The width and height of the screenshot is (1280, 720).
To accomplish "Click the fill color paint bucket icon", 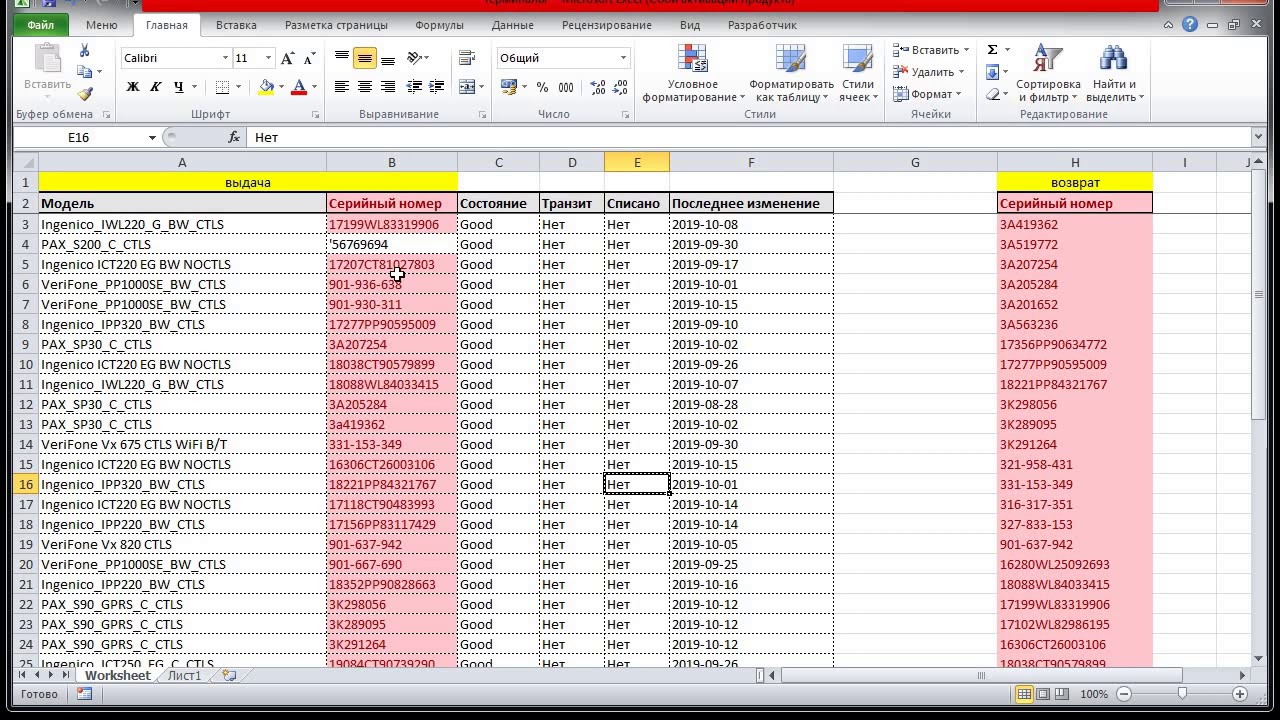I will click(265, 87).
